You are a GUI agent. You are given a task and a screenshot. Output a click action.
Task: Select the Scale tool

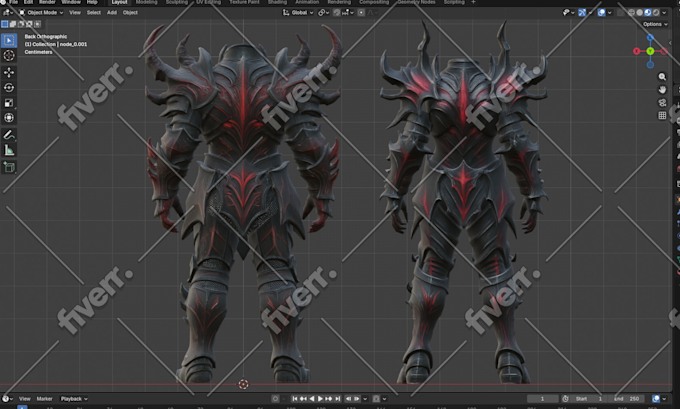9,103
